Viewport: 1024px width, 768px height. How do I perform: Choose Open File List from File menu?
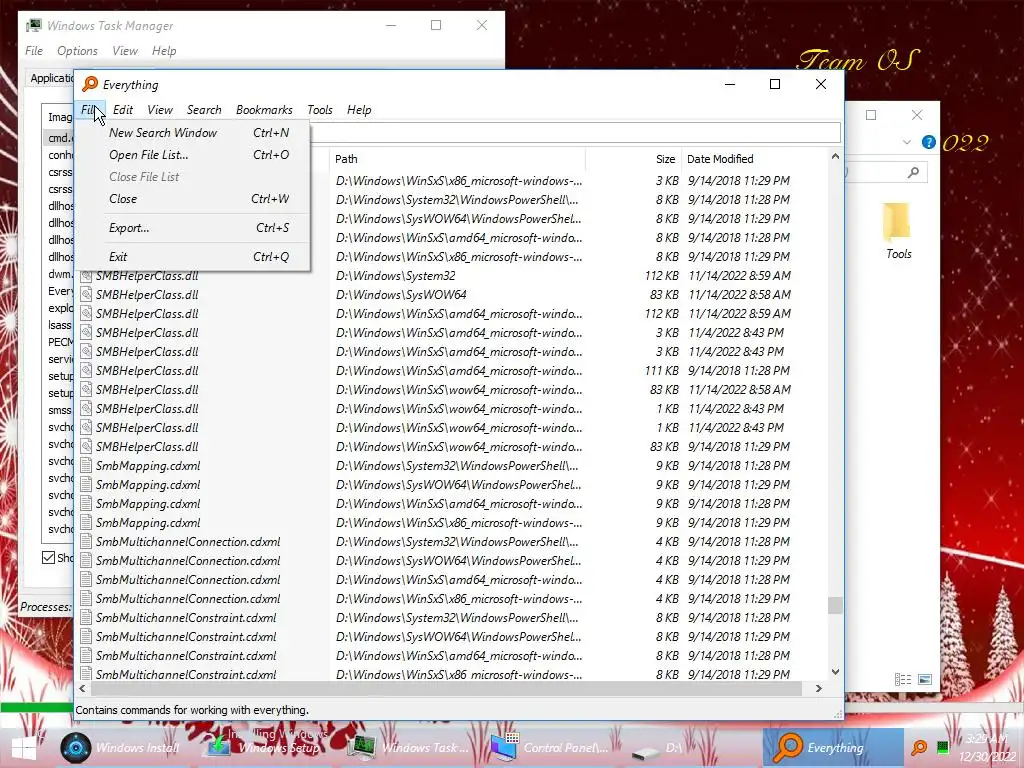point(193,155)
